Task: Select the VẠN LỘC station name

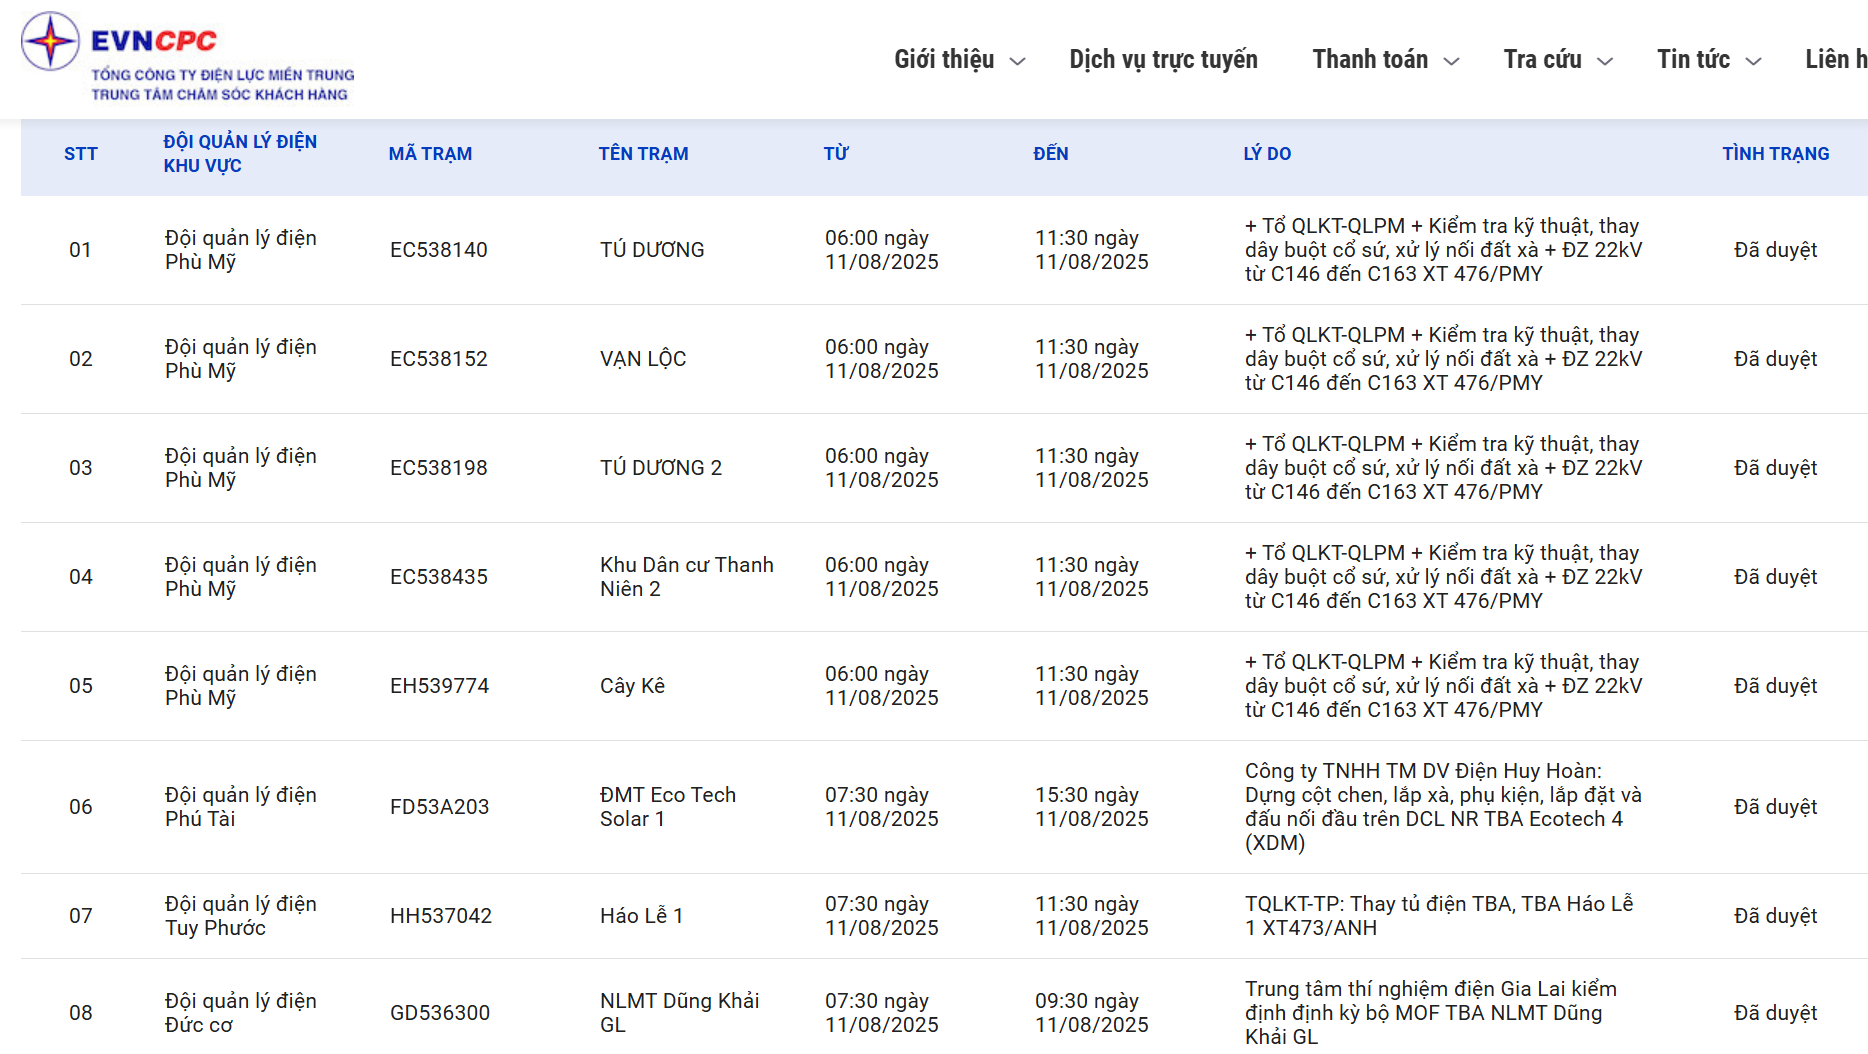Action: click(x=643, y=359)
